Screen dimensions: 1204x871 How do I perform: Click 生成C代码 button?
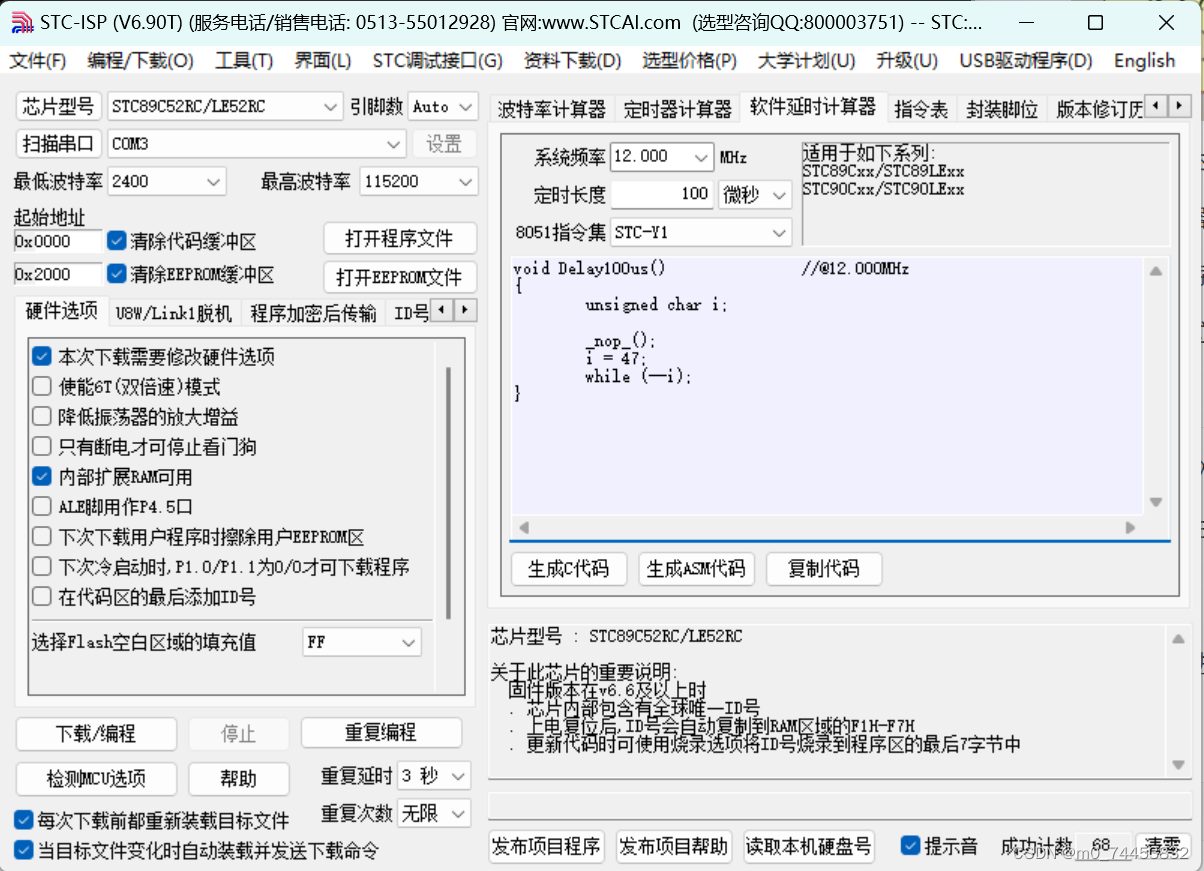(568, 569)
